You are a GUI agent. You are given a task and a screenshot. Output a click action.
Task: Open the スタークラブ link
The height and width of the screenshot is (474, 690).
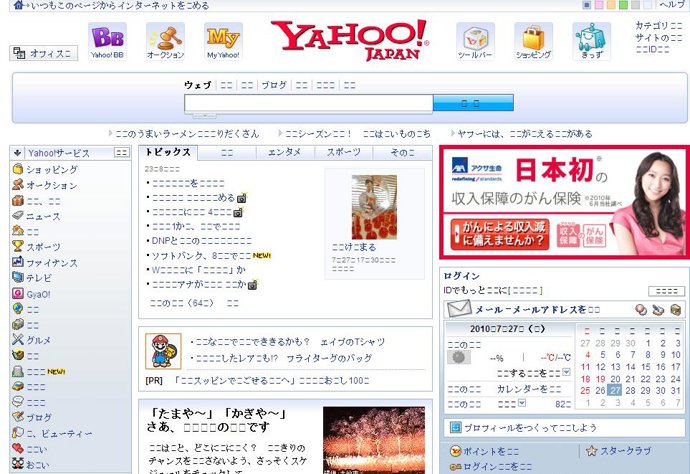coord(625,451)
